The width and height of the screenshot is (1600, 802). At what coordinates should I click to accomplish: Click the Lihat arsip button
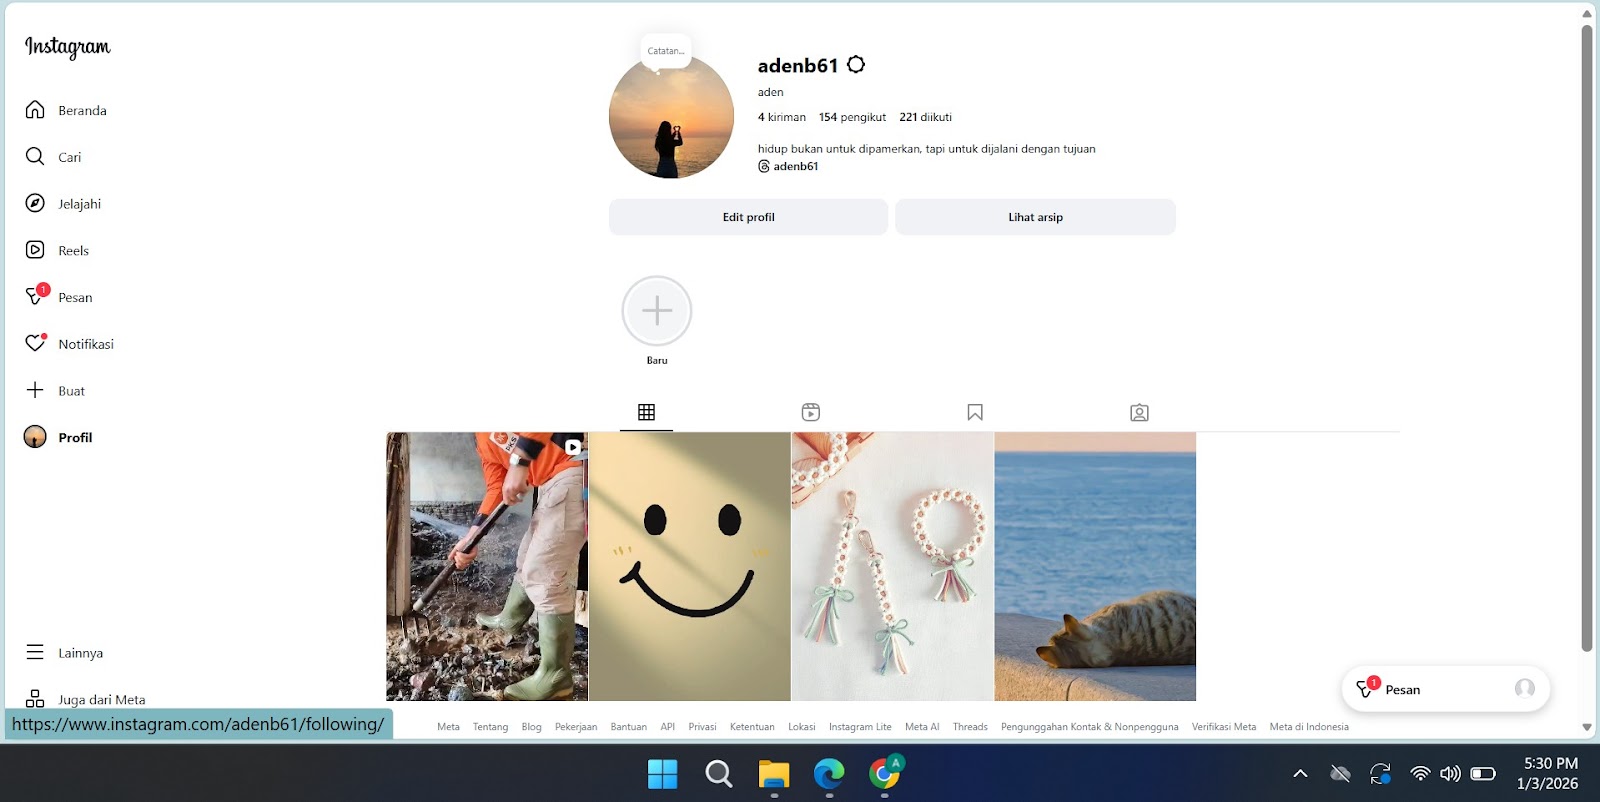pos(1035,217)
